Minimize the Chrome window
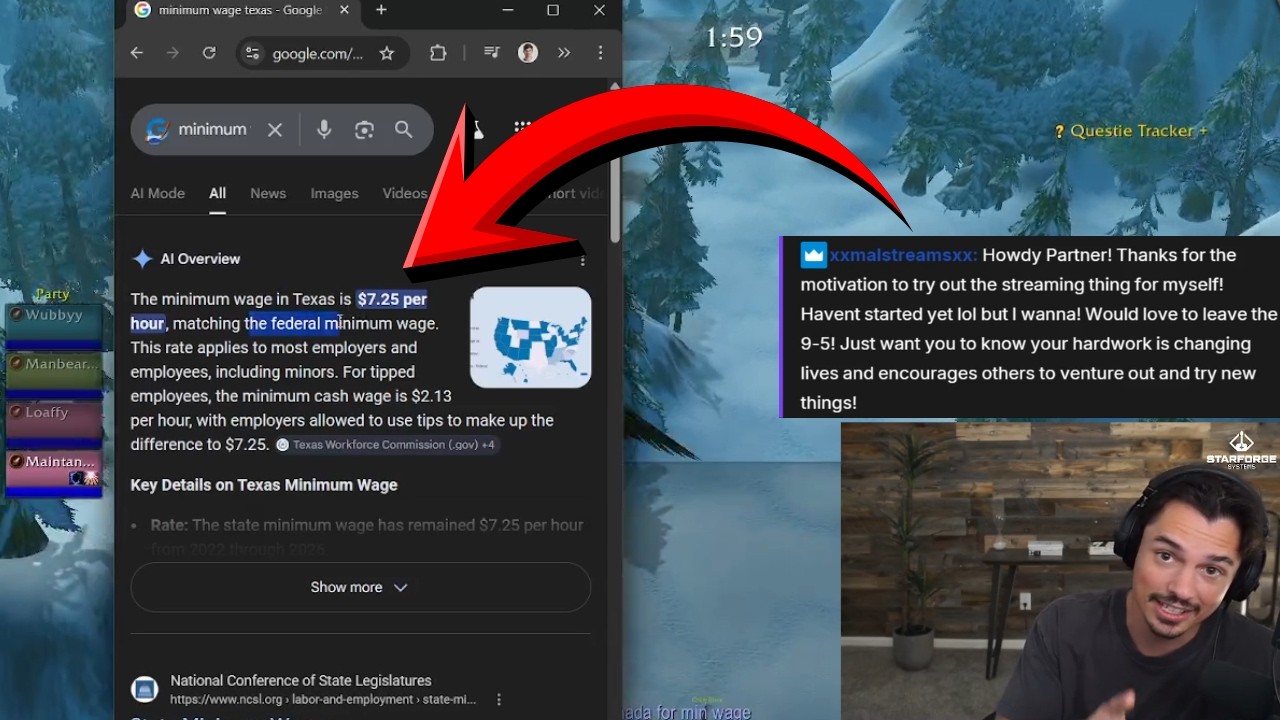 tap(507, 10)
